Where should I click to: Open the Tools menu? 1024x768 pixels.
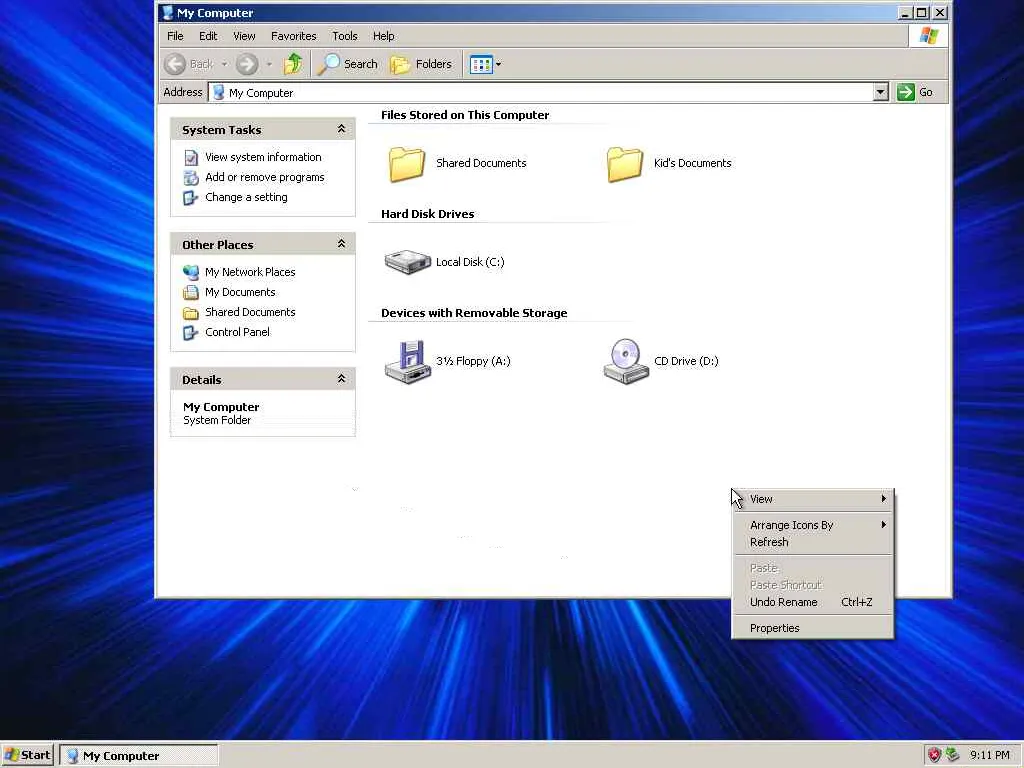tap(345, 36)
